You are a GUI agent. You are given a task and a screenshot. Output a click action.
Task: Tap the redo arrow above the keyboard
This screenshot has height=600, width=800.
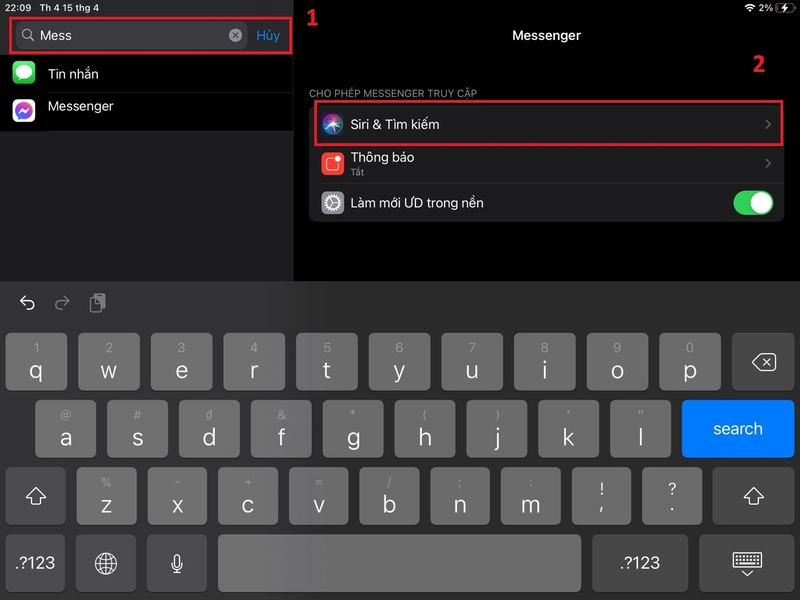click(x=62, y=303)
